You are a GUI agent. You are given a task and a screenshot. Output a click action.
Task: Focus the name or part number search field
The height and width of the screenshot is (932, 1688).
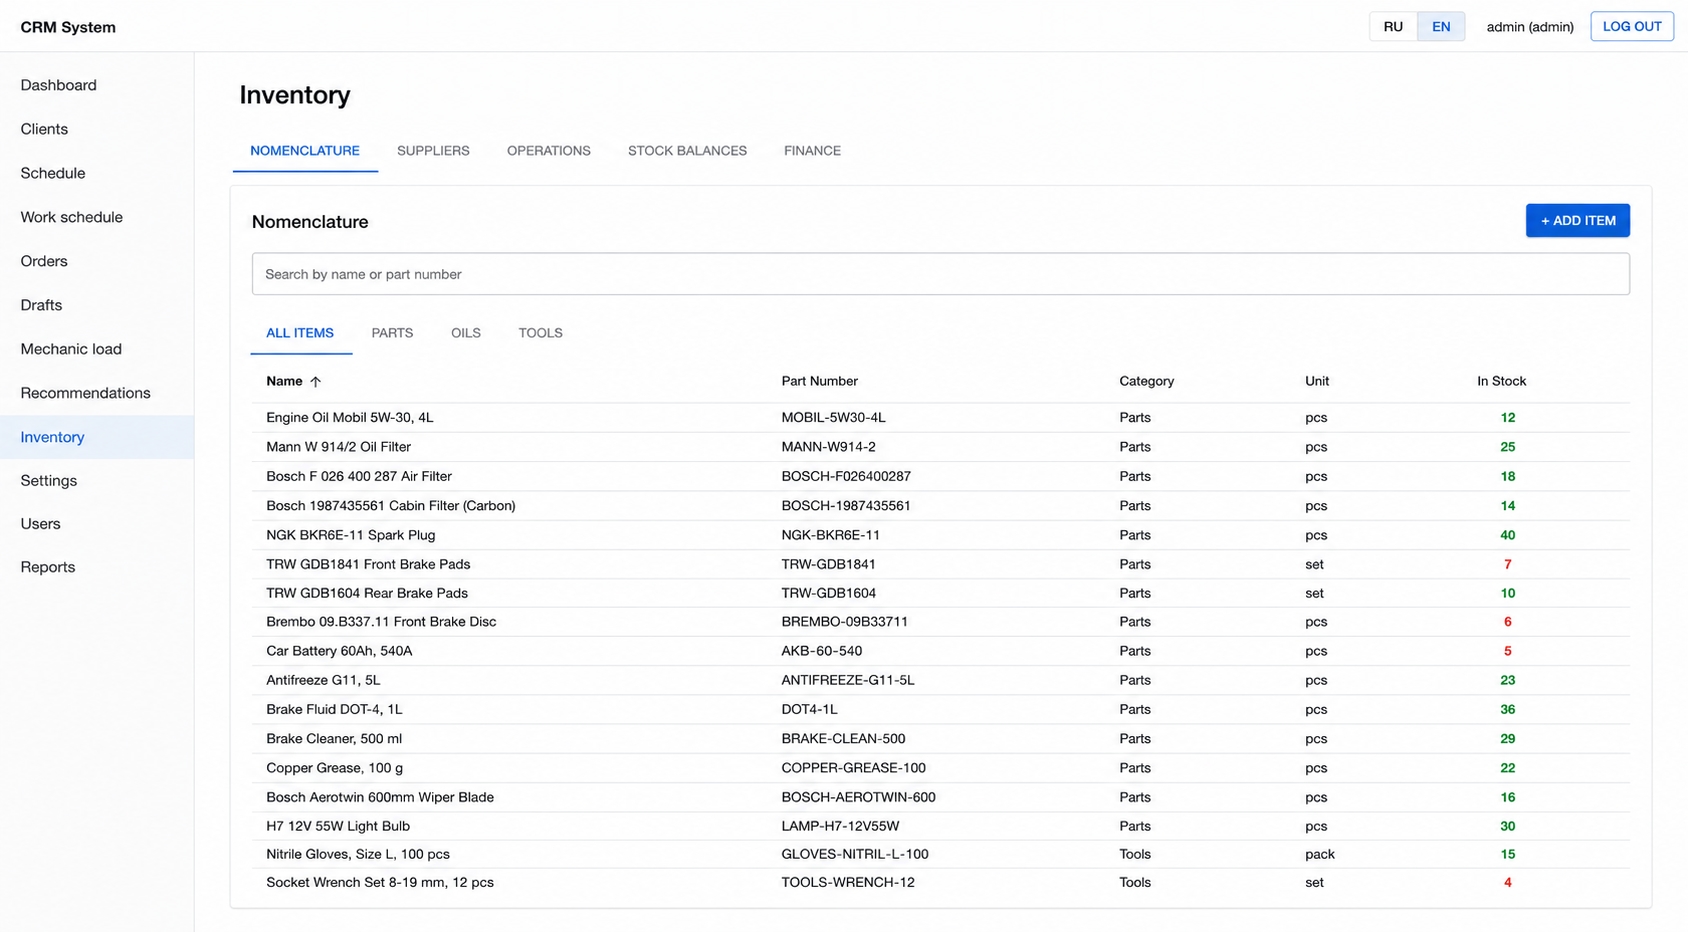[x=940, y=274]
